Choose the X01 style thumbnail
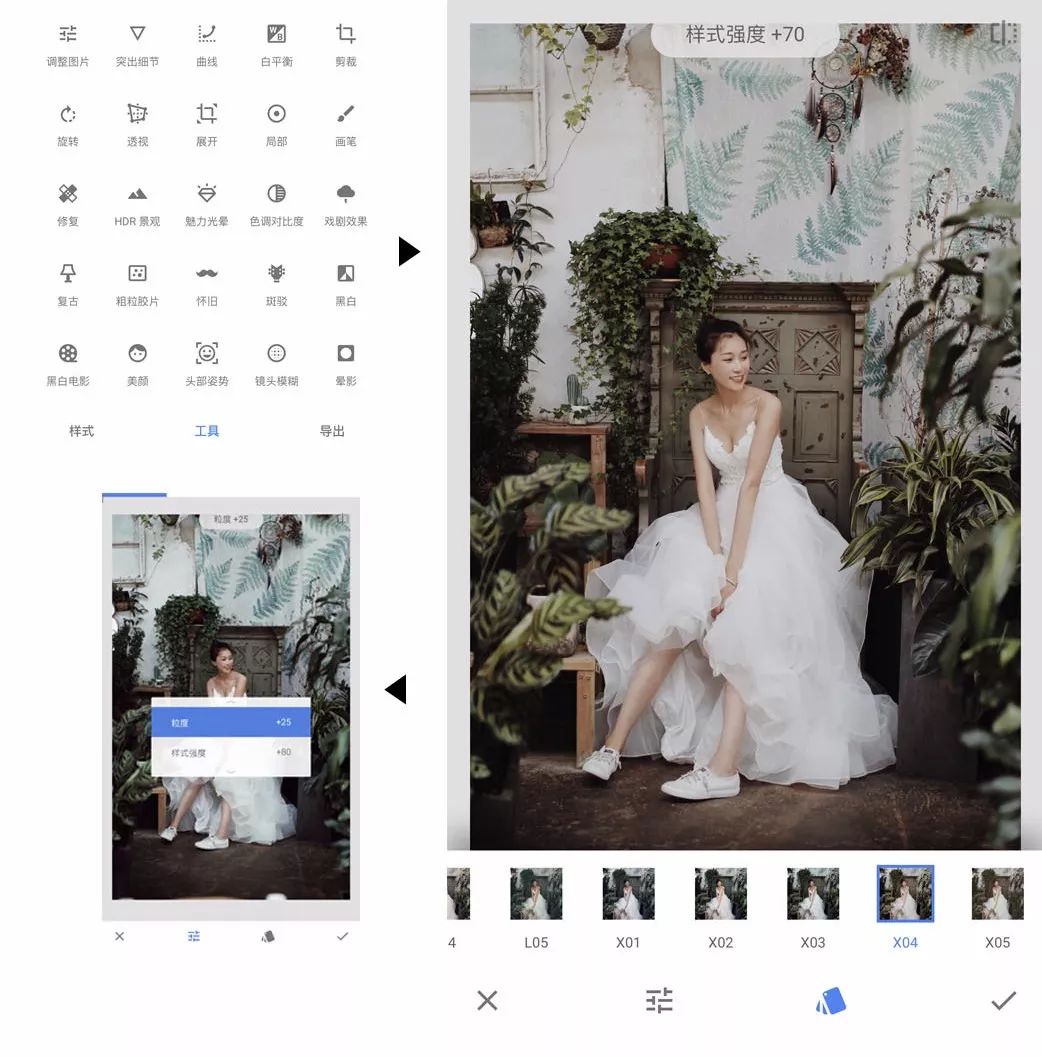This screenshot has width=1042, height=1057. 628,894
